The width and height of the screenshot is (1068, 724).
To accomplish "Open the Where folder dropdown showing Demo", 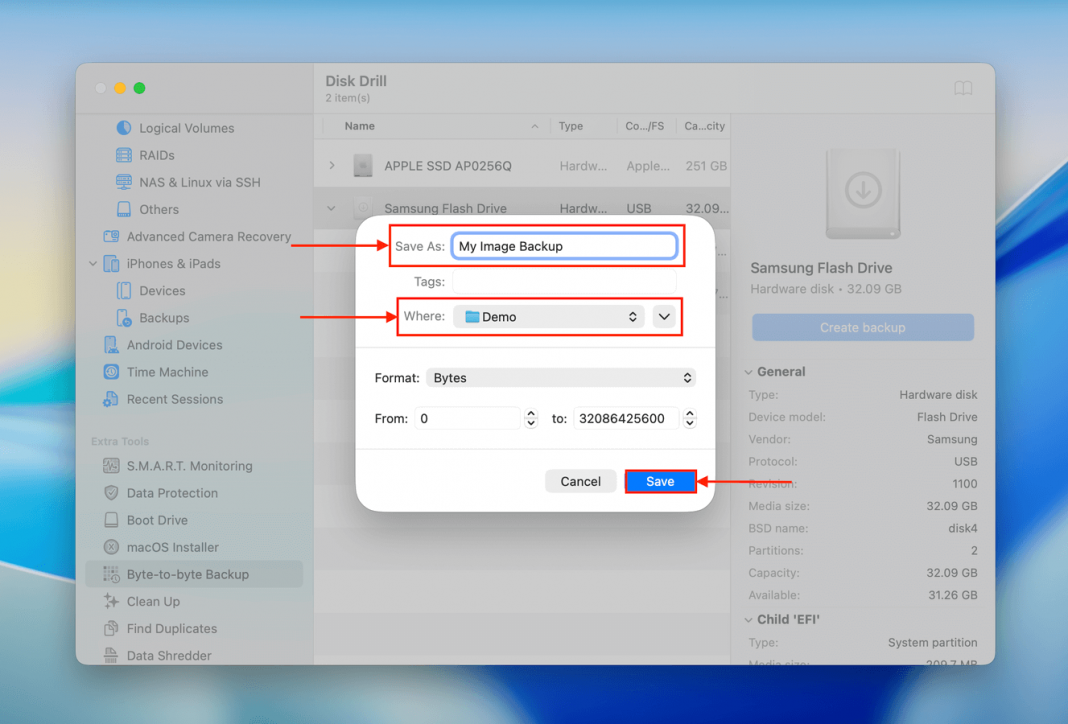I will [549, 317].
